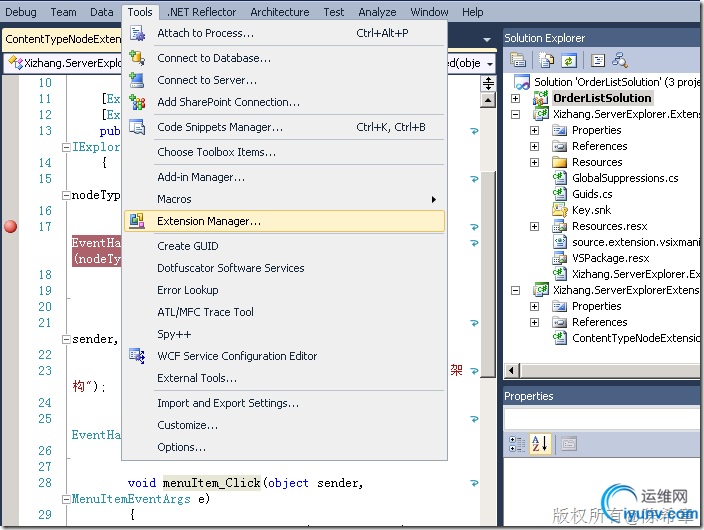Click the Properties panel object selector field
Viewport: 704px width, 530px height.
602,419
